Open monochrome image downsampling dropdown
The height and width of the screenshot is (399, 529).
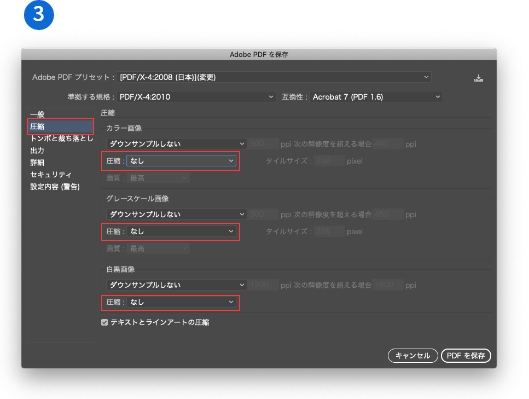176,285
